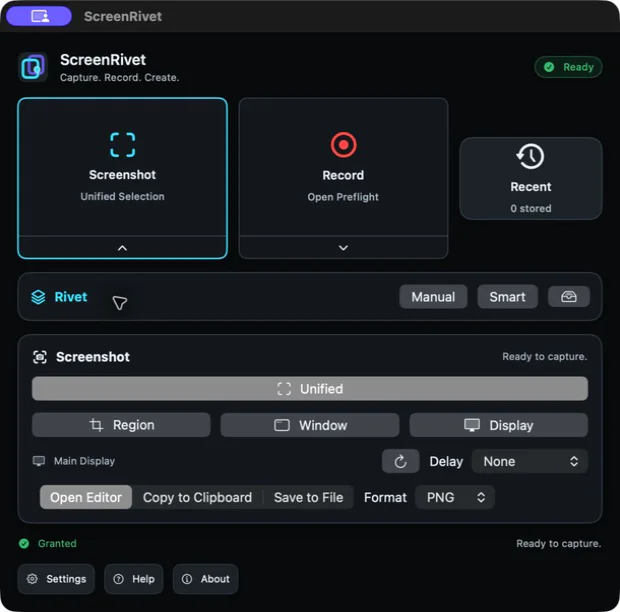The height and width of the screenshot is (612, 620).
Task: Switch Rivet to Manual mode
Action: pos(433,297)
